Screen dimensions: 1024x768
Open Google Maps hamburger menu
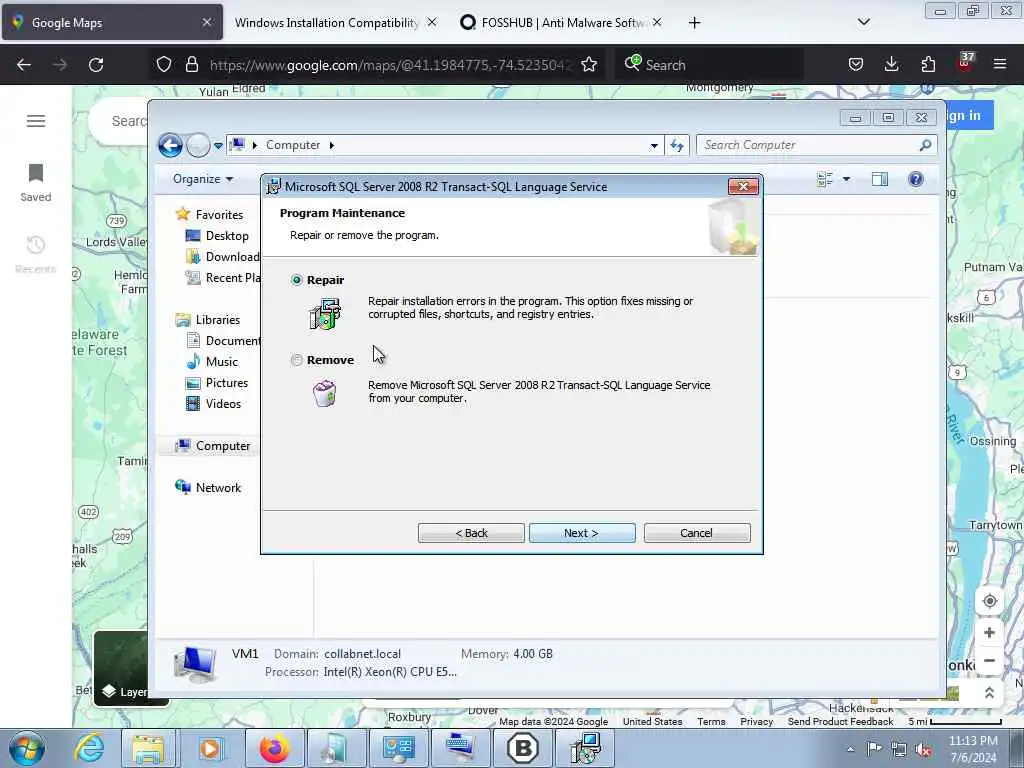36,121
